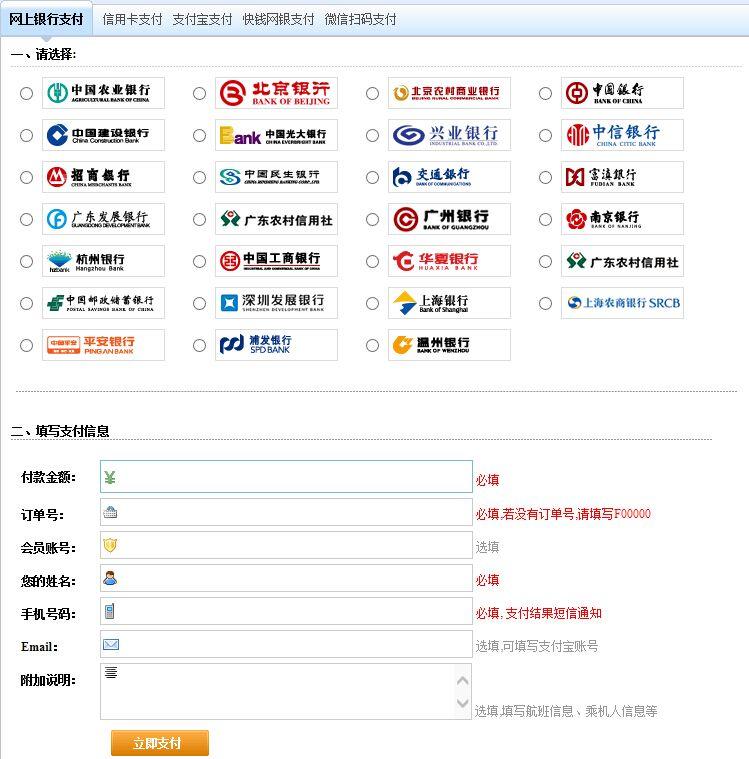Click the 浦发银行 SPD Bank logo
The height and width of the screenshot is (759, 749).
pos(276,345)
